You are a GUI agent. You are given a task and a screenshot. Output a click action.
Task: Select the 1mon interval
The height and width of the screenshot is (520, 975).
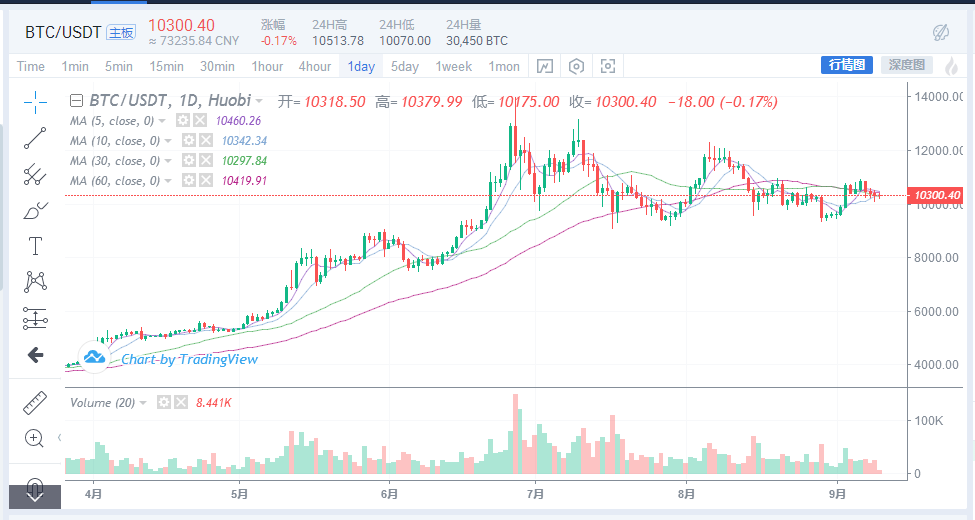click(504, 67)
